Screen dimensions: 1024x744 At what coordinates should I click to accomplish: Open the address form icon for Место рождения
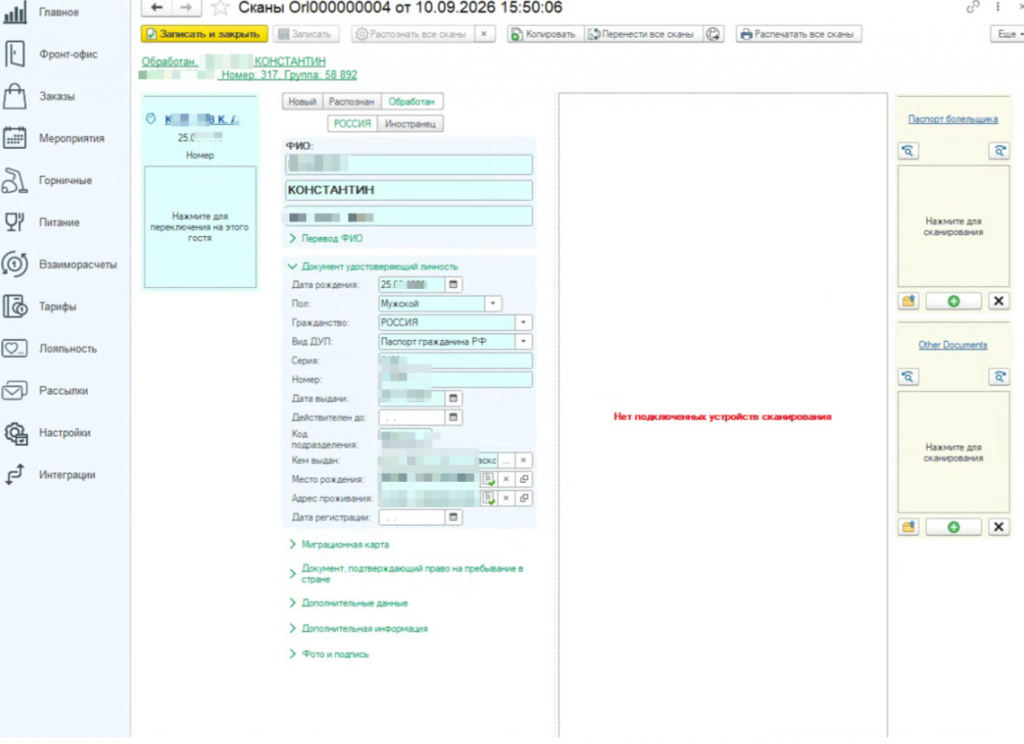(x=488, y=479)
